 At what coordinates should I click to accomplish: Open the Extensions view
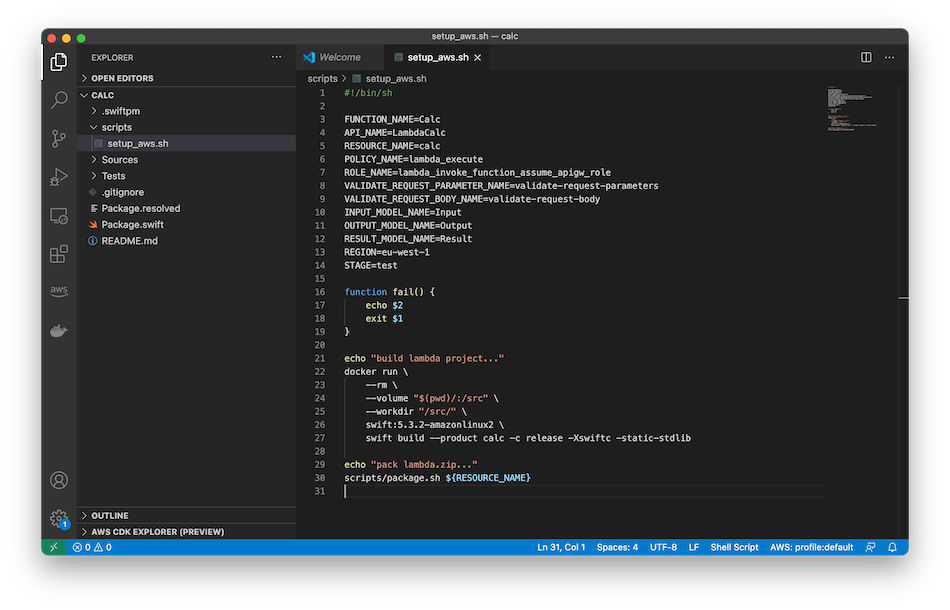click(59, 254)
